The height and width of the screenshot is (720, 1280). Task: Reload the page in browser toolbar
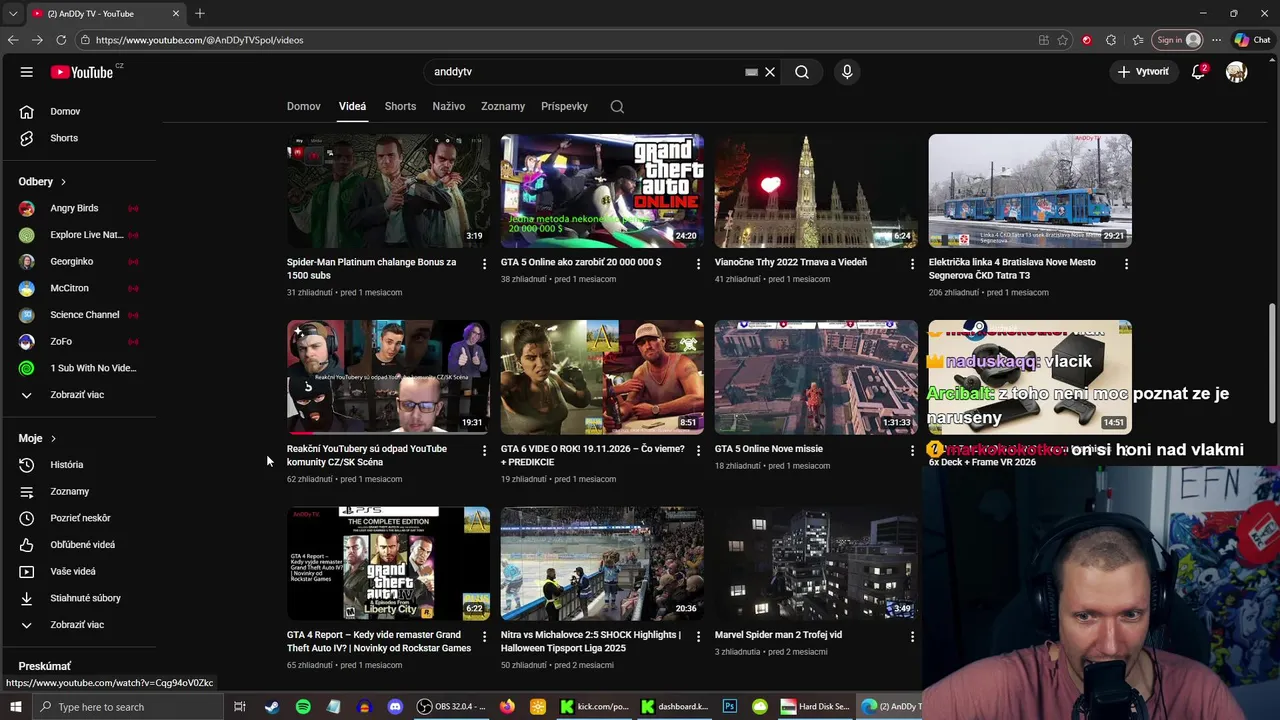pyautogui.click(x=61, y=40)
